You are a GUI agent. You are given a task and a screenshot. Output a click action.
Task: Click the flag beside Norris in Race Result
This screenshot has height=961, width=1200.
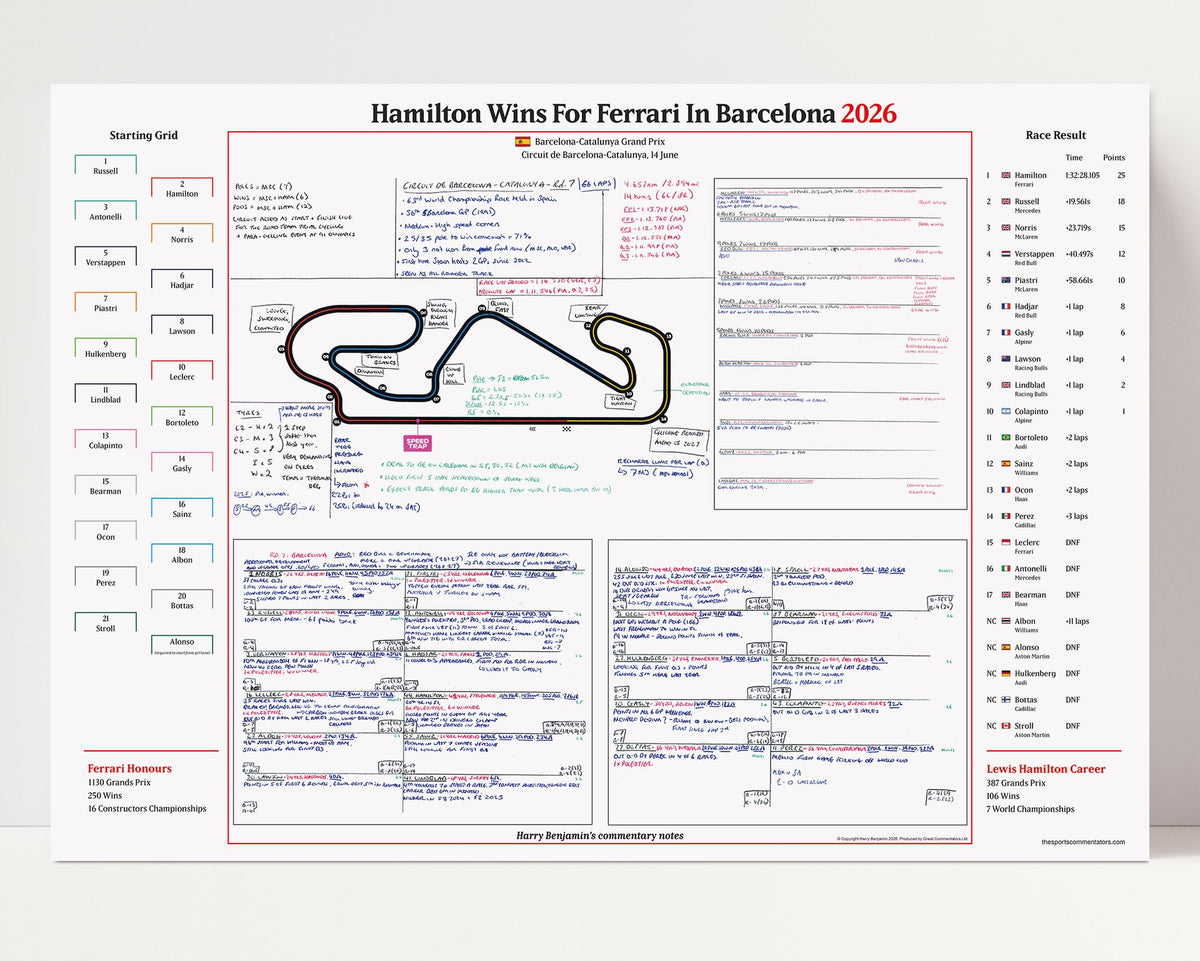(x=1007, y=227)
